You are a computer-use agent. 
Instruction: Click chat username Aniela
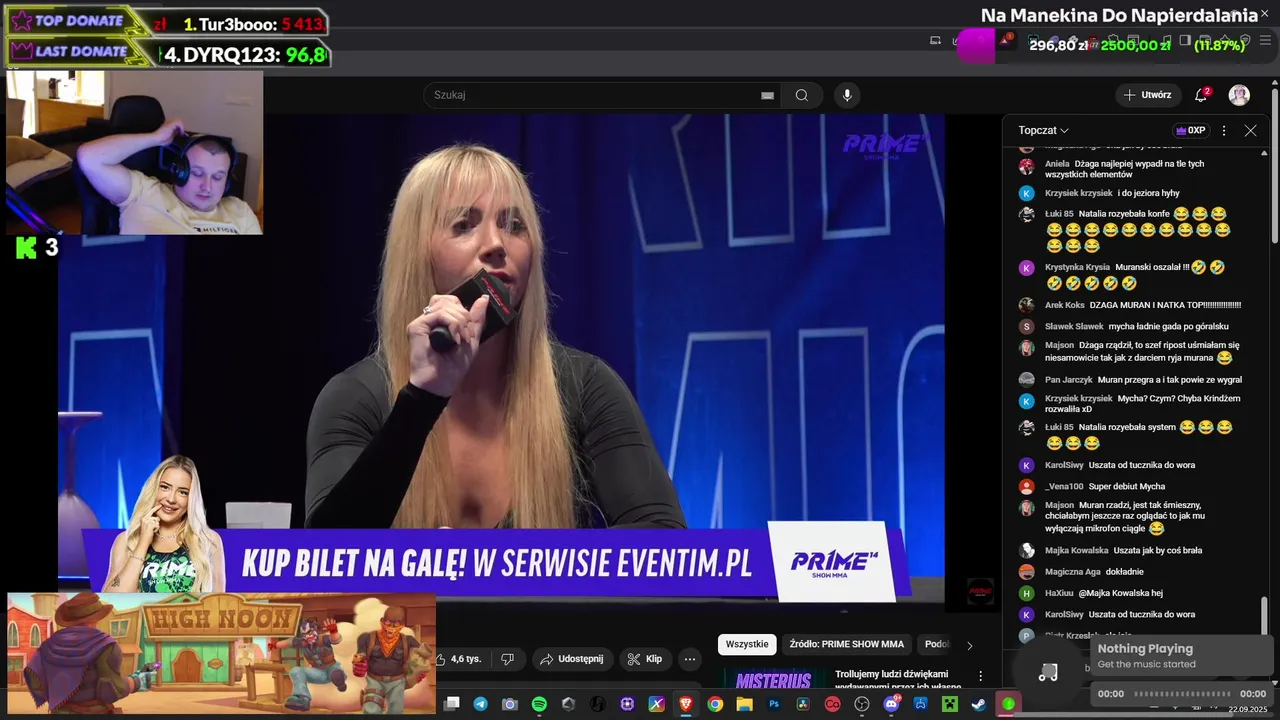click(1057, 164)
